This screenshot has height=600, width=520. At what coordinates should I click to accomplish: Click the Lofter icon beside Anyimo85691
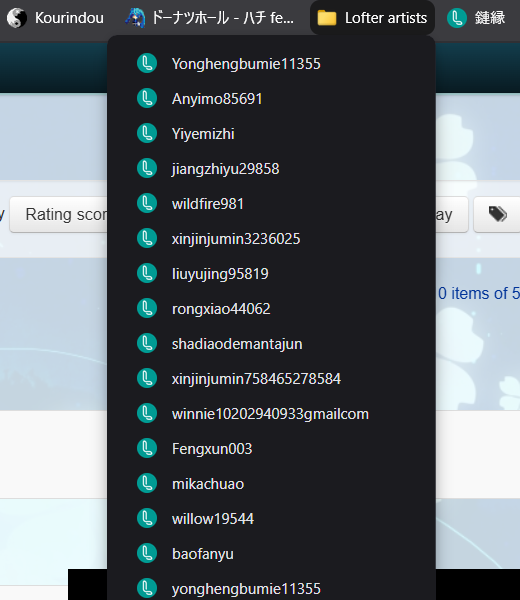(147, 98)
